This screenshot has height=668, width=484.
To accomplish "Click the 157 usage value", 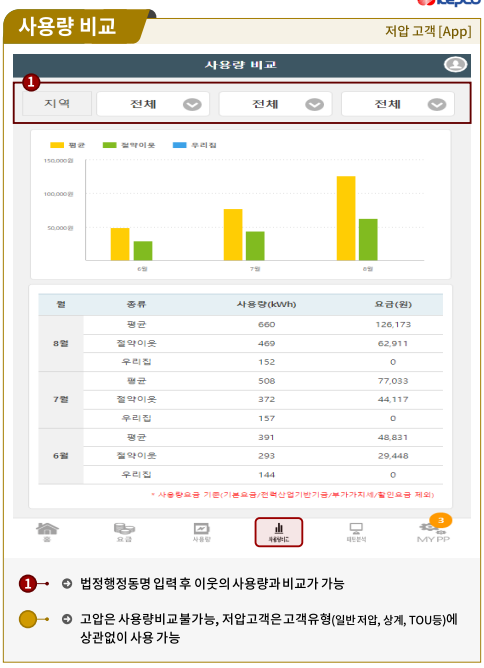I will click(267, 418).
